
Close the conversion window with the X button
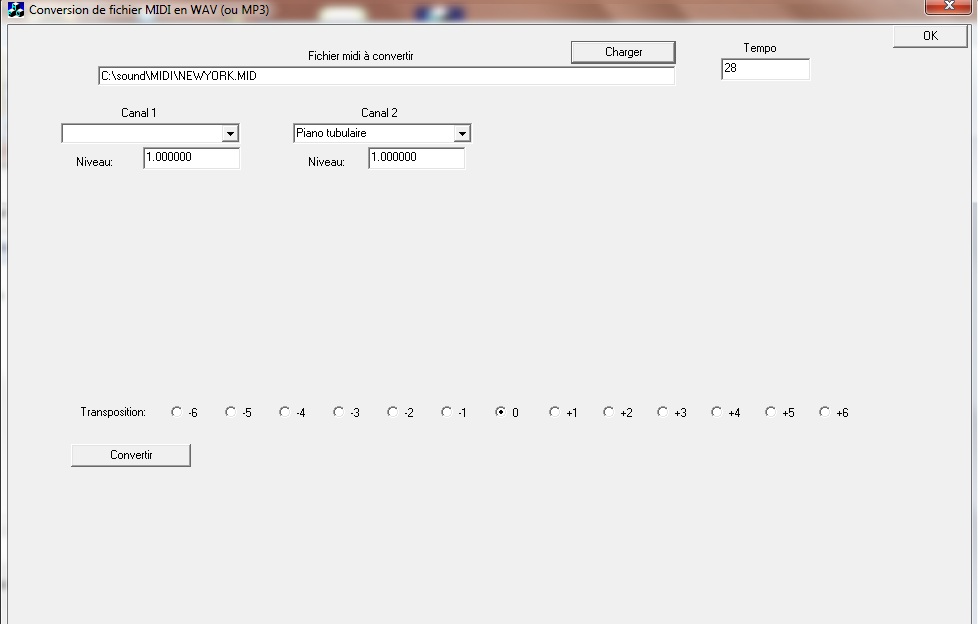click(949, 6)
